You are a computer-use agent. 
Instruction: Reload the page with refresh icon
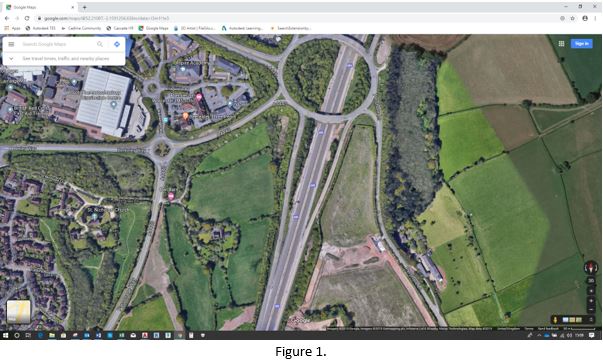[27, 18]
